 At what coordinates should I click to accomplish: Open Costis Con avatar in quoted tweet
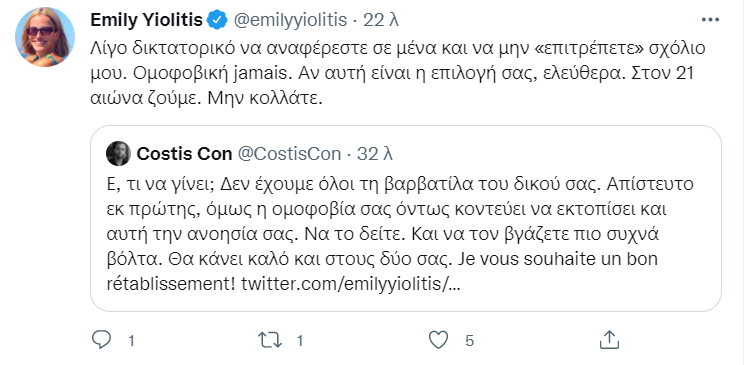(x=118, y=154)
